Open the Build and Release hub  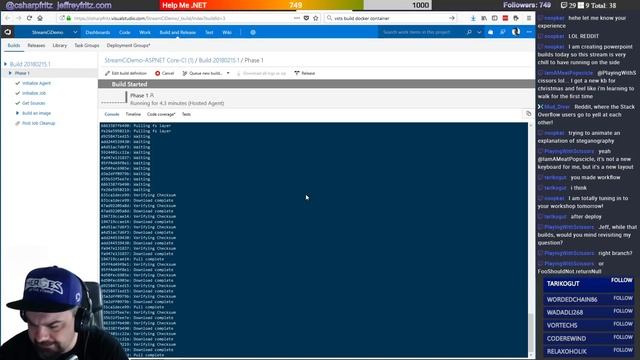(178, 32)
